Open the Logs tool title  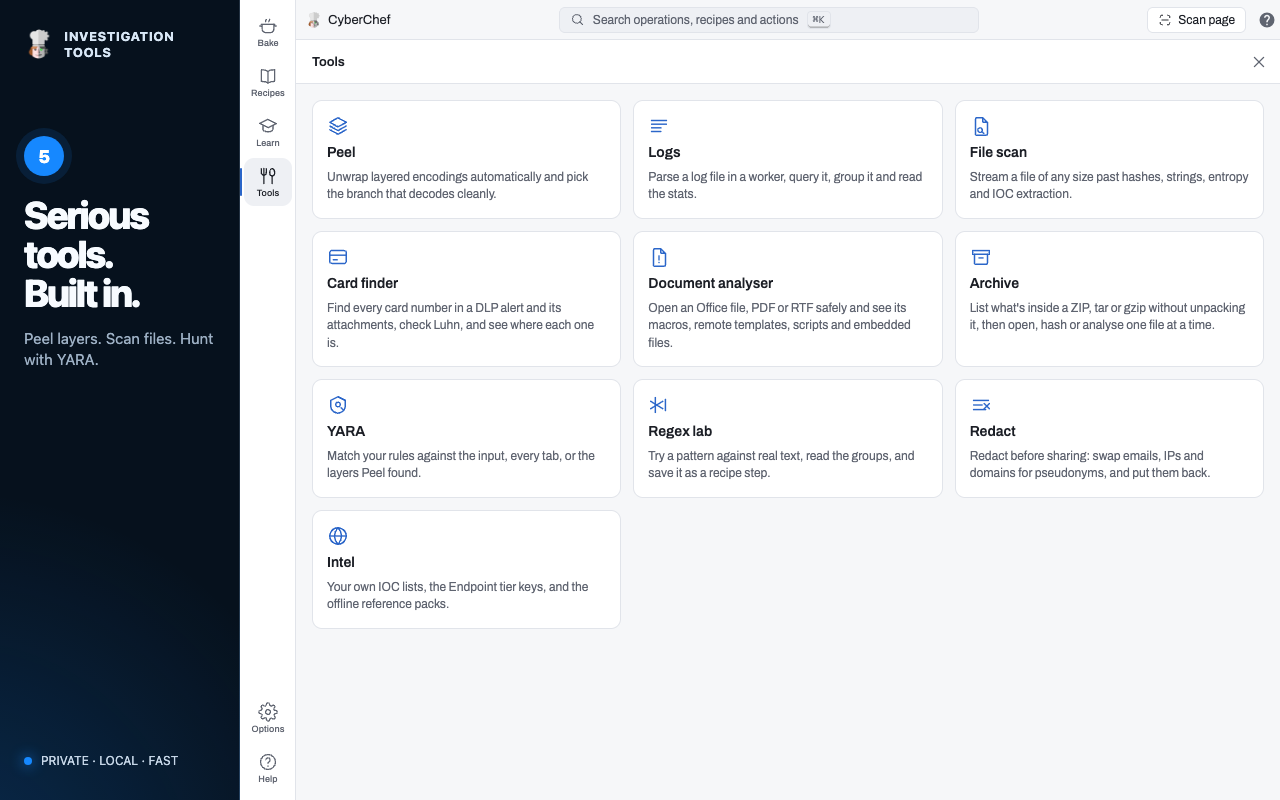pos(664,152)
